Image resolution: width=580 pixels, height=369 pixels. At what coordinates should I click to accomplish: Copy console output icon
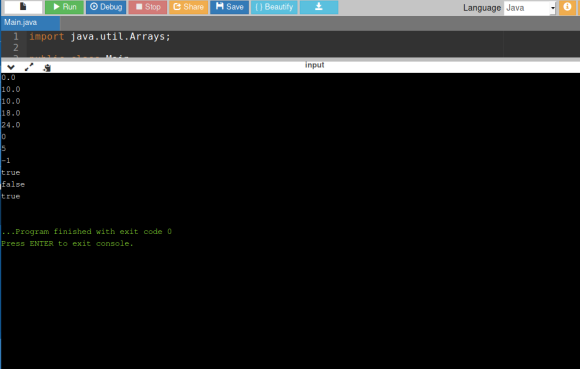pyautogui.click(x=47, y=68)
